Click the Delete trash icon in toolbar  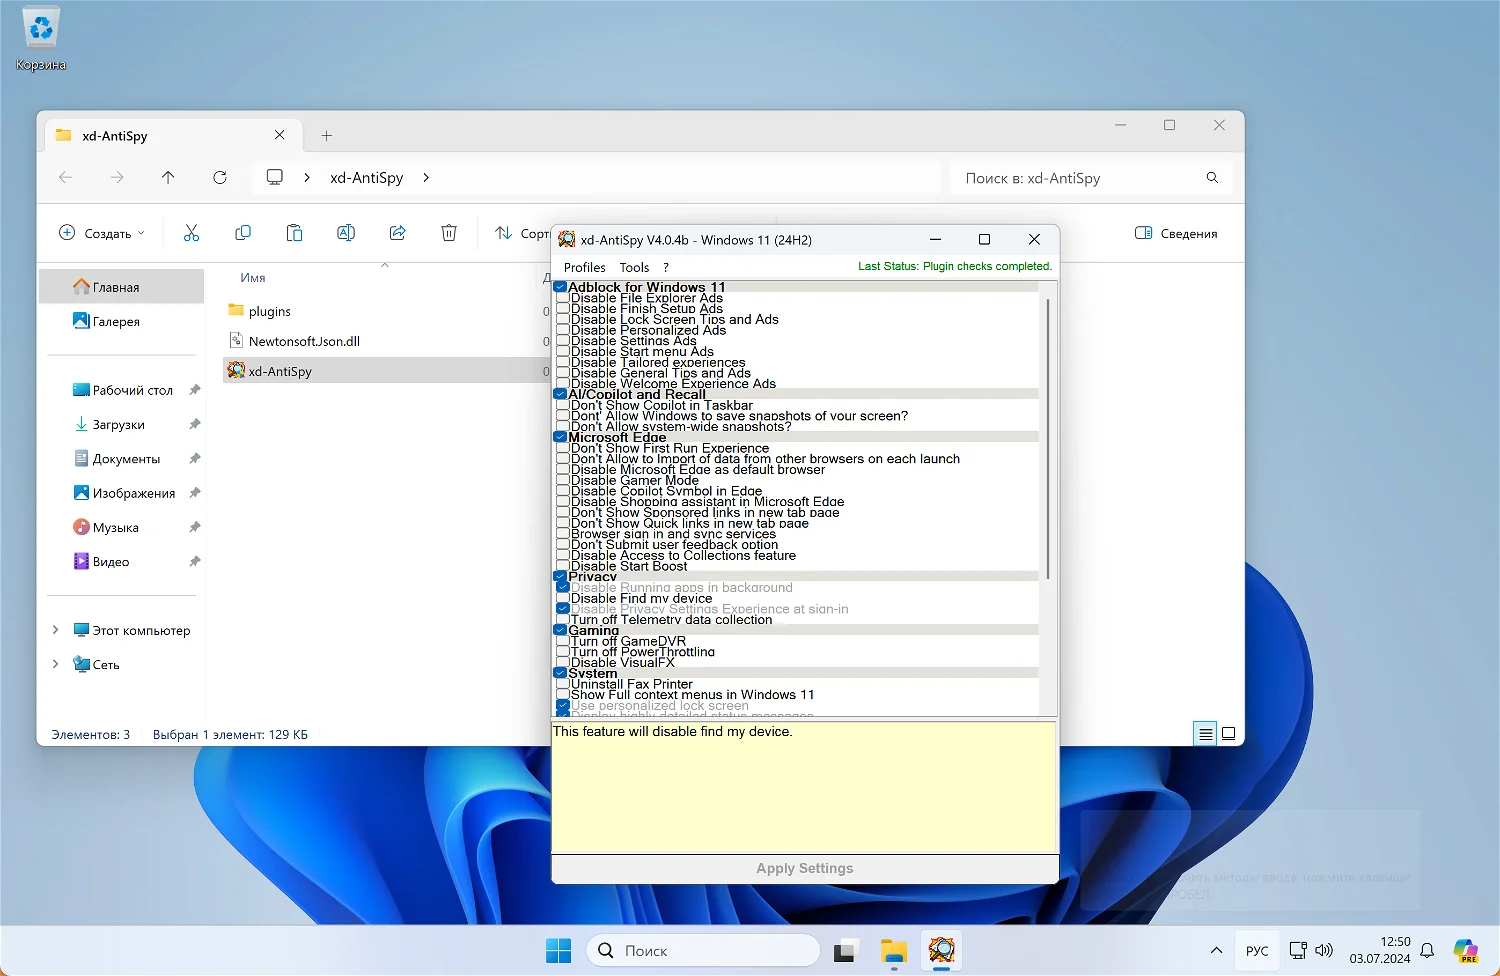[449, 233]
